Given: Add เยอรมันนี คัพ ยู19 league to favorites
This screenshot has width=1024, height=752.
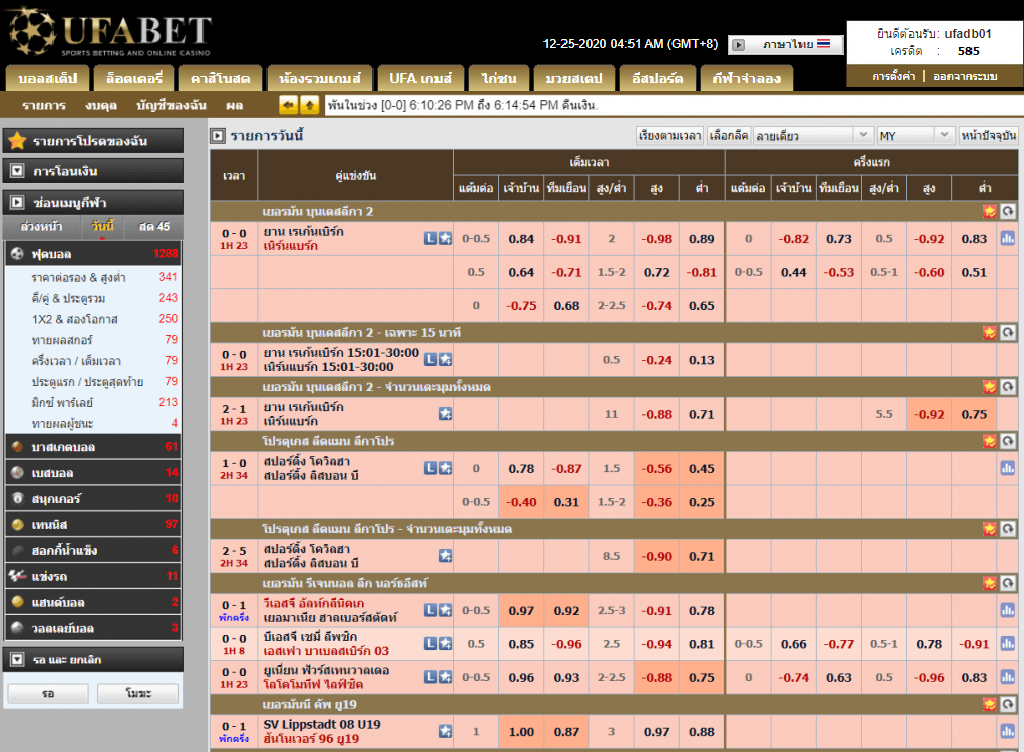Looking at the screenshot, I should pos(989,704).
